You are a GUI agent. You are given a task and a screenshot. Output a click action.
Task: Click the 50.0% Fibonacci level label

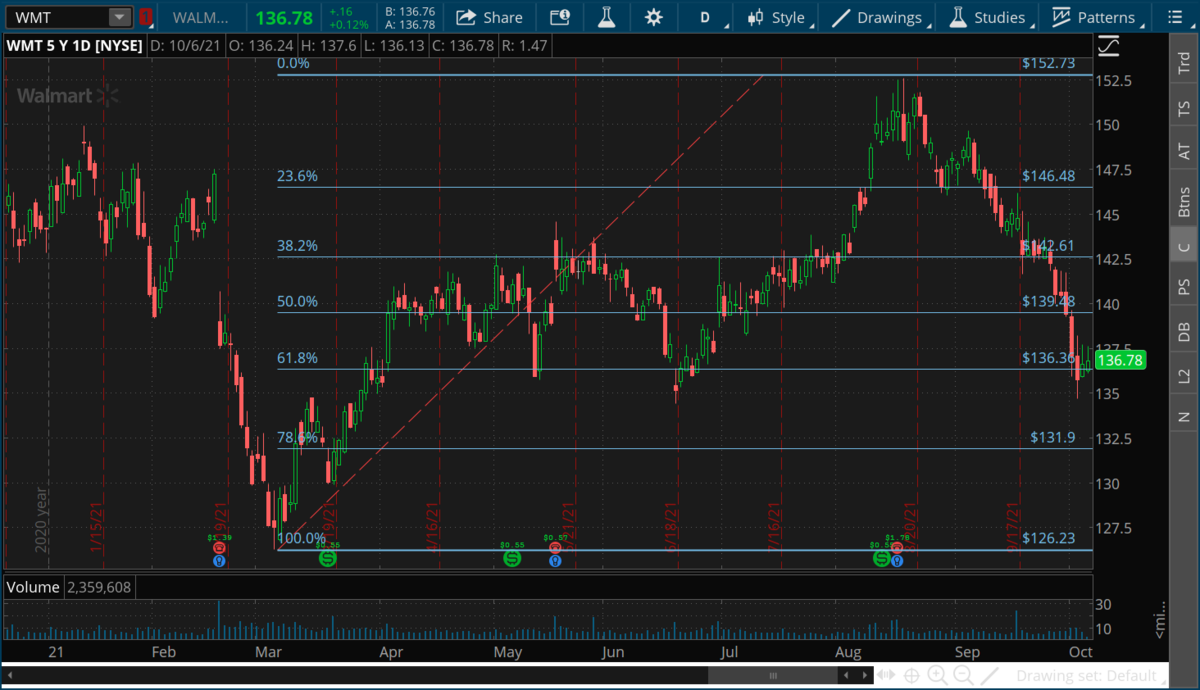point(297,301)
